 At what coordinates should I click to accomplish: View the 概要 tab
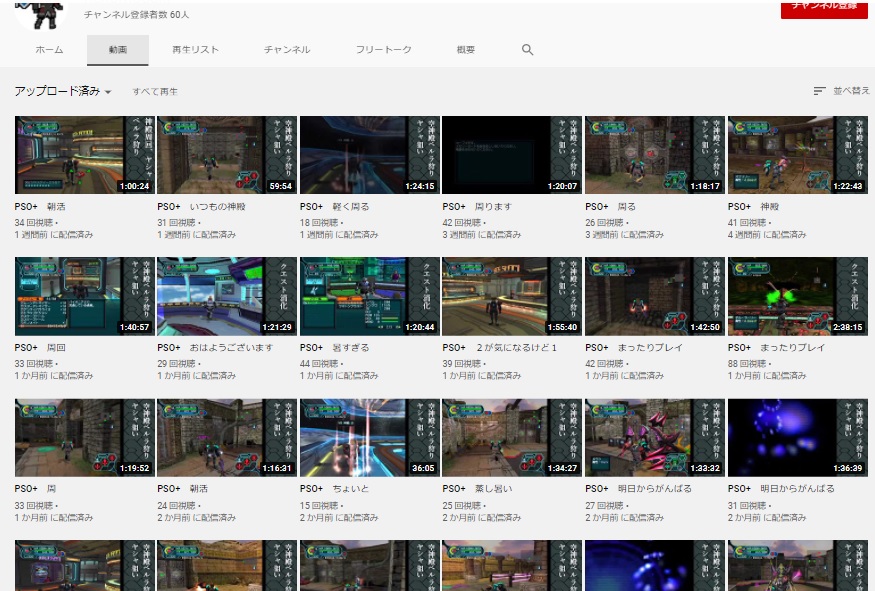(466, 50)
